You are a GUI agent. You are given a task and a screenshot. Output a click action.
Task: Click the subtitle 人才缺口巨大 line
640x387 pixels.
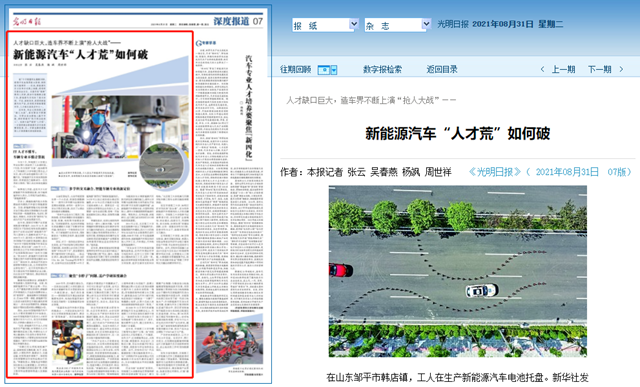tap(371, 100)
